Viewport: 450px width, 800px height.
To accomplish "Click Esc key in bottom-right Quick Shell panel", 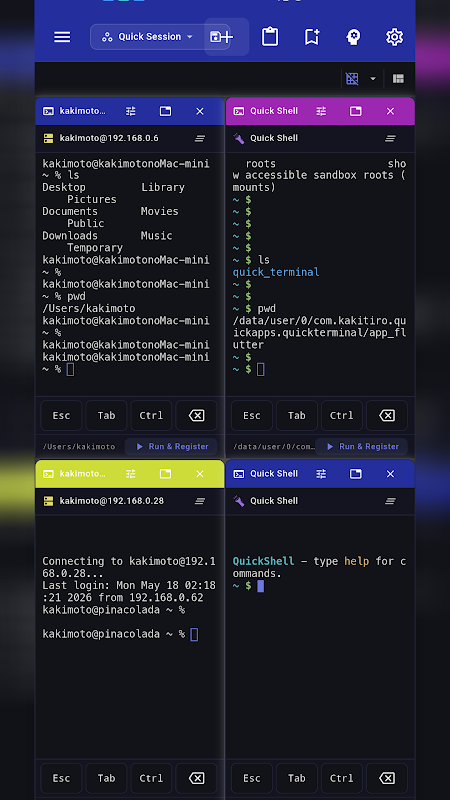I will click(252, 778).
